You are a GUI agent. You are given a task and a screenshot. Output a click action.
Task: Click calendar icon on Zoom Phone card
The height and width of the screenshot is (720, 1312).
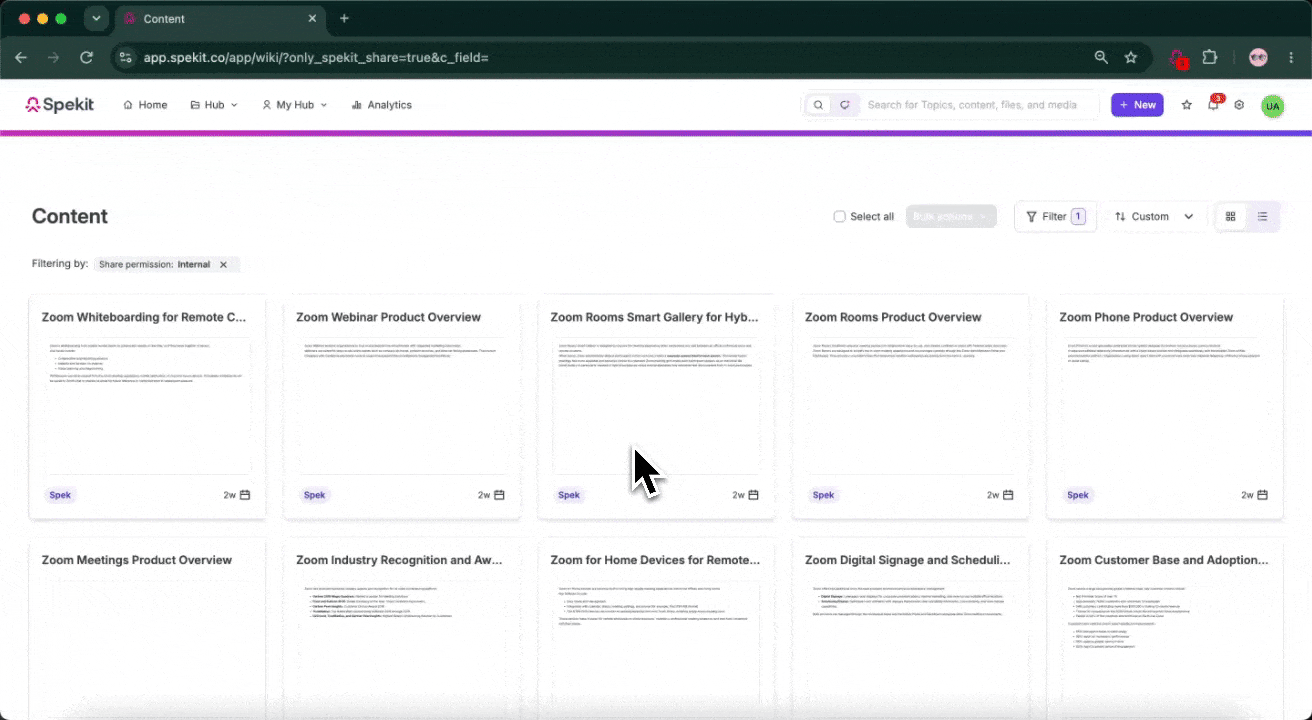click(1262, 495)
